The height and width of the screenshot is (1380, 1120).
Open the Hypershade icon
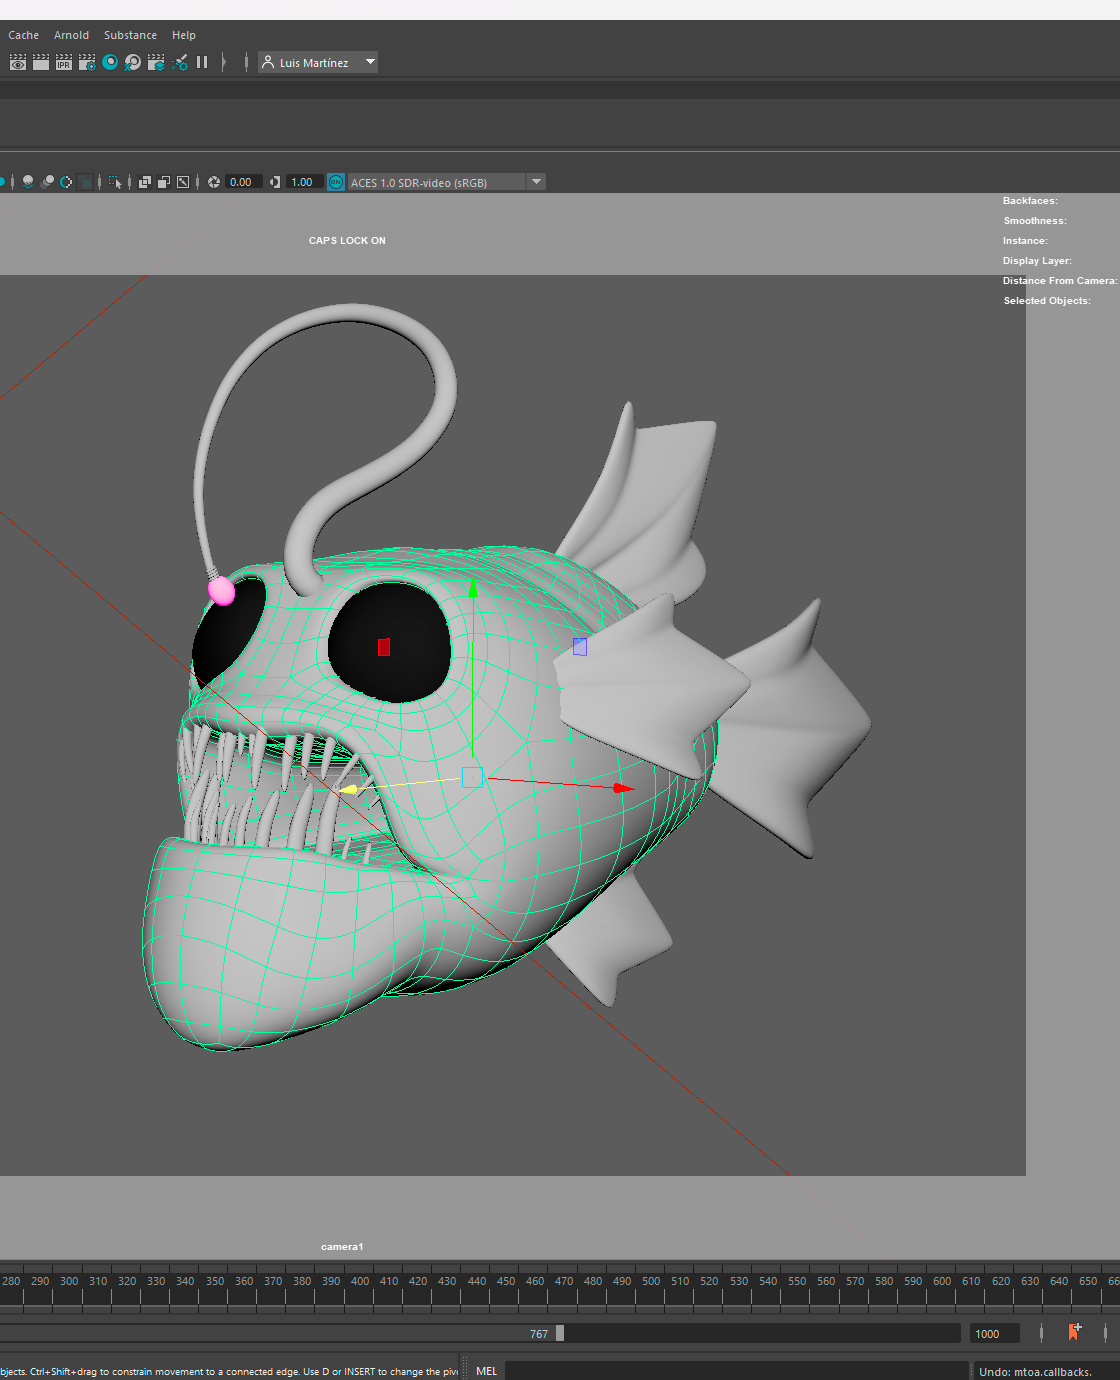pos(110,62)
